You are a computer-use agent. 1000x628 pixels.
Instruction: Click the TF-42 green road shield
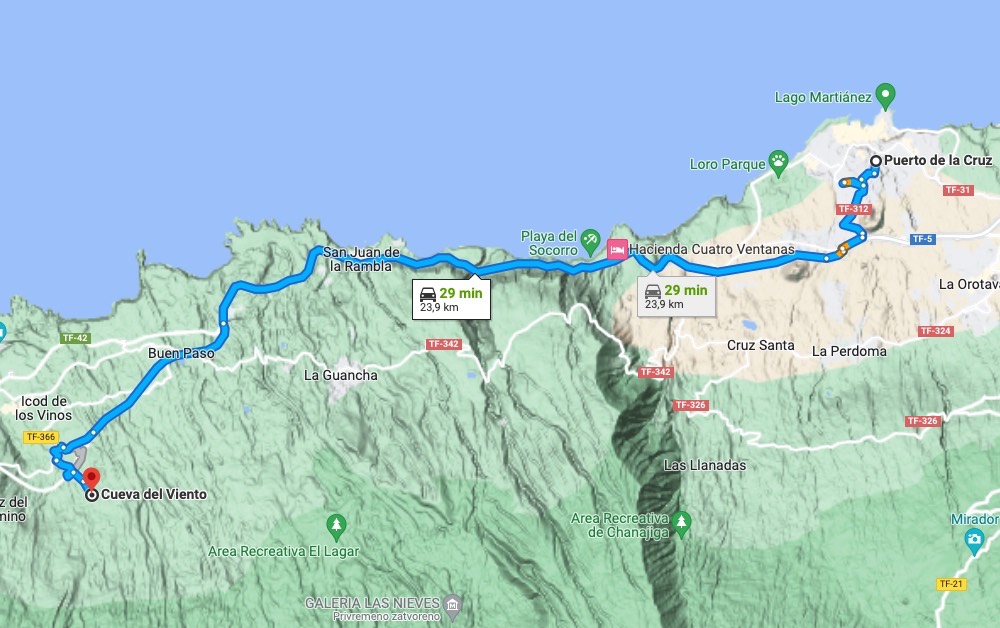pos(75,338)
